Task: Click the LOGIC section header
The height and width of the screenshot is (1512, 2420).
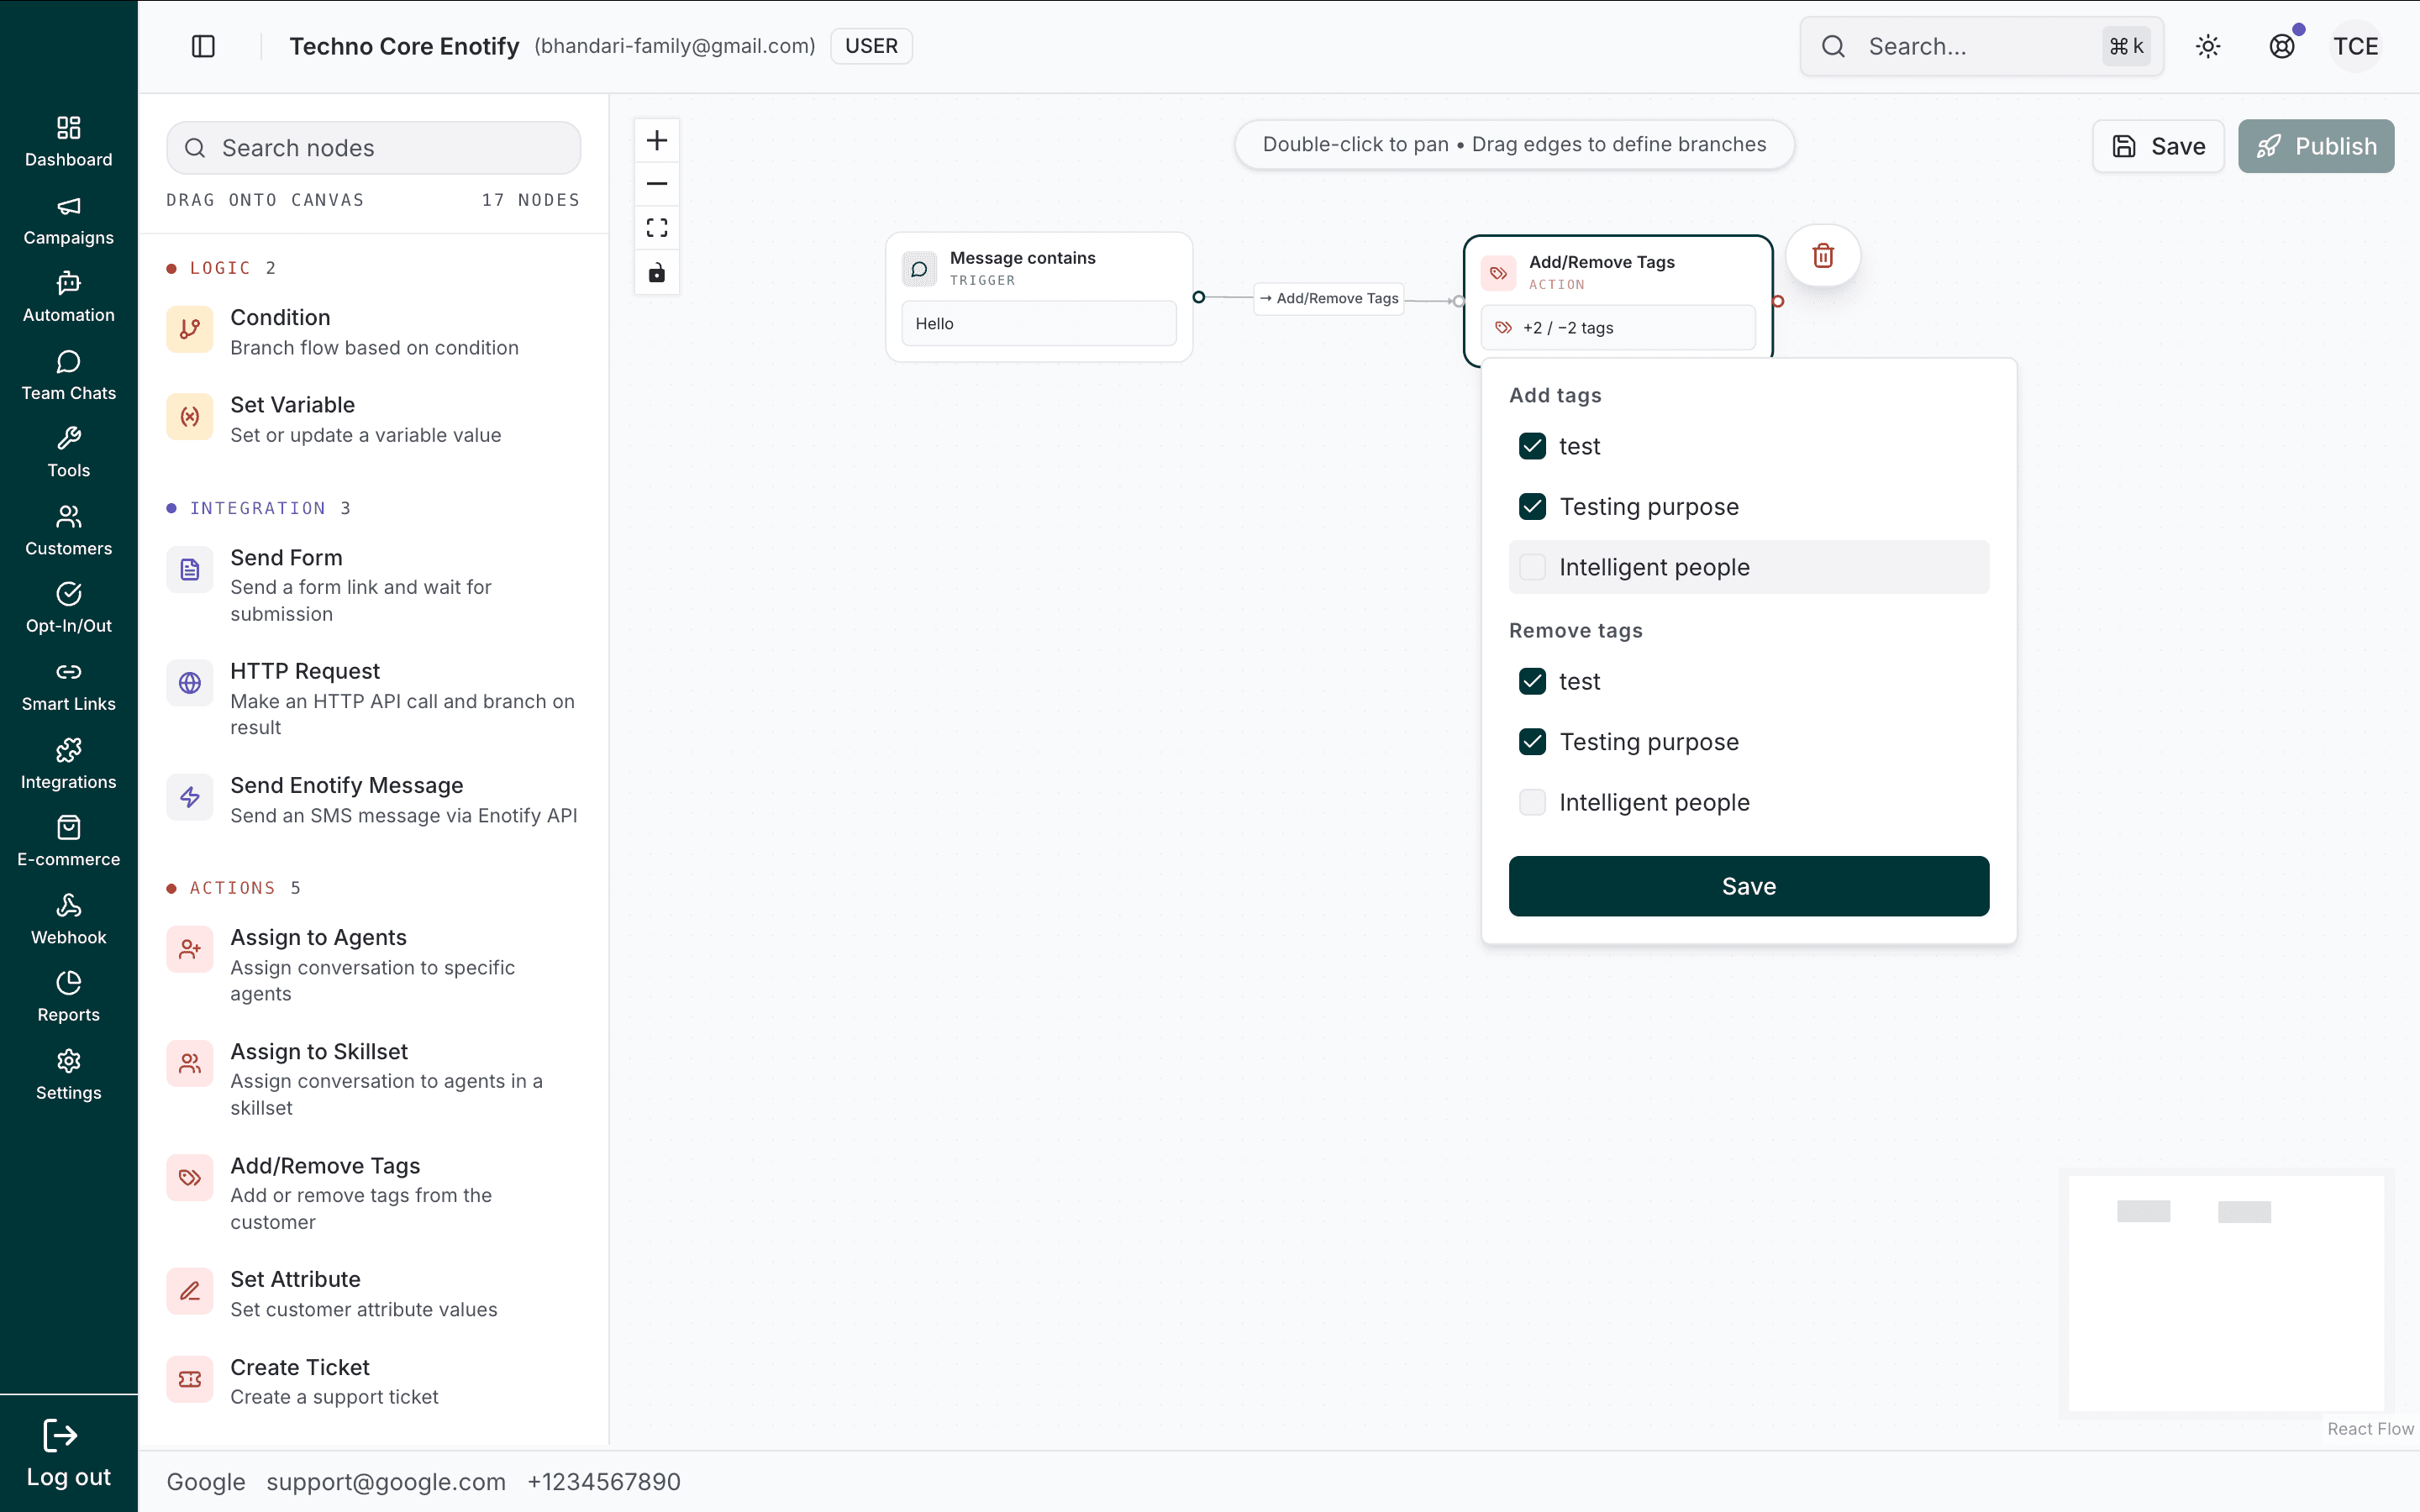Action: click(x=221, y=268)
